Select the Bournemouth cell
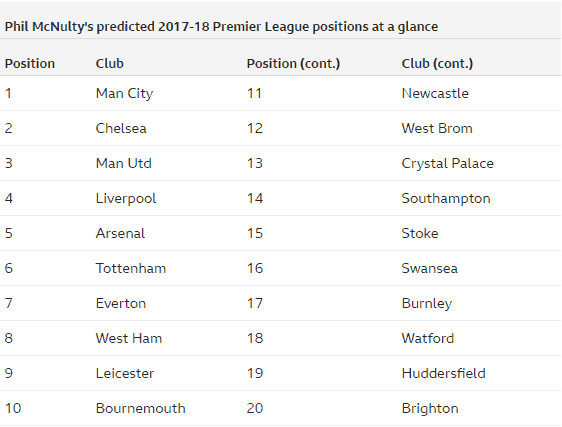 (140, 408)
